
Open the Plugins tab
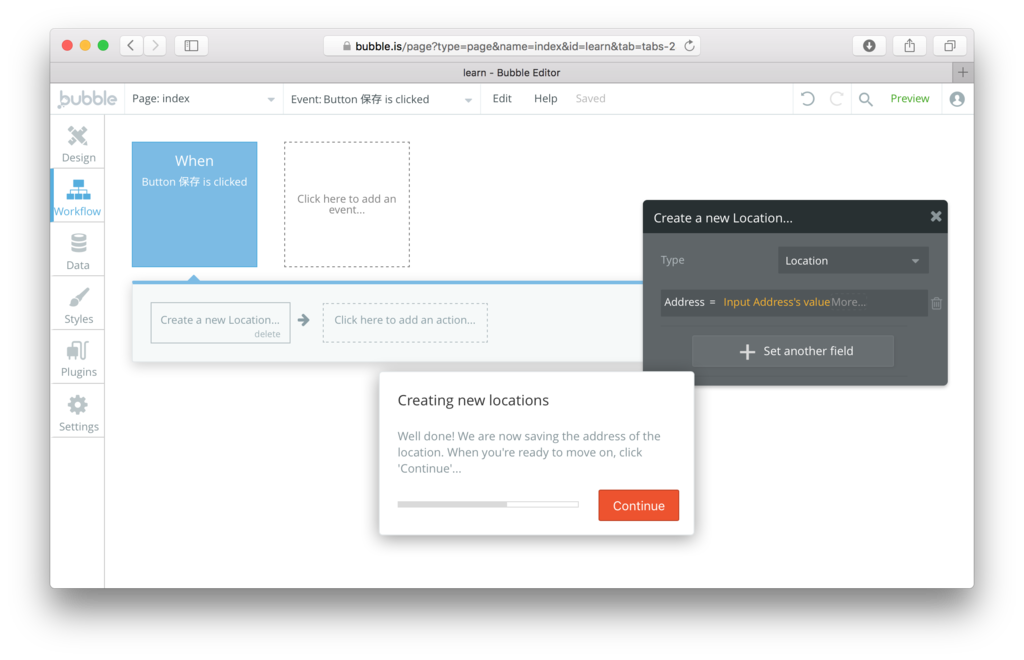point(78,358)
